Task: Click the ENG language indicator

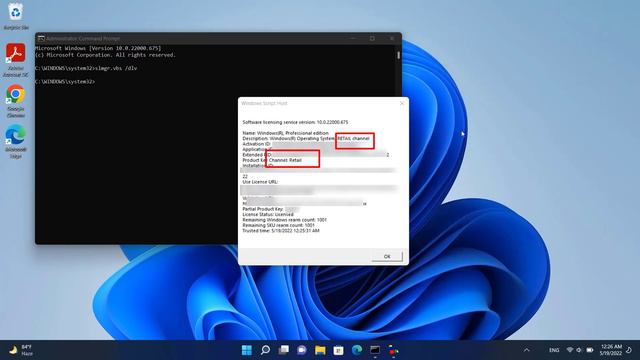Action: (x=554, y=350)
